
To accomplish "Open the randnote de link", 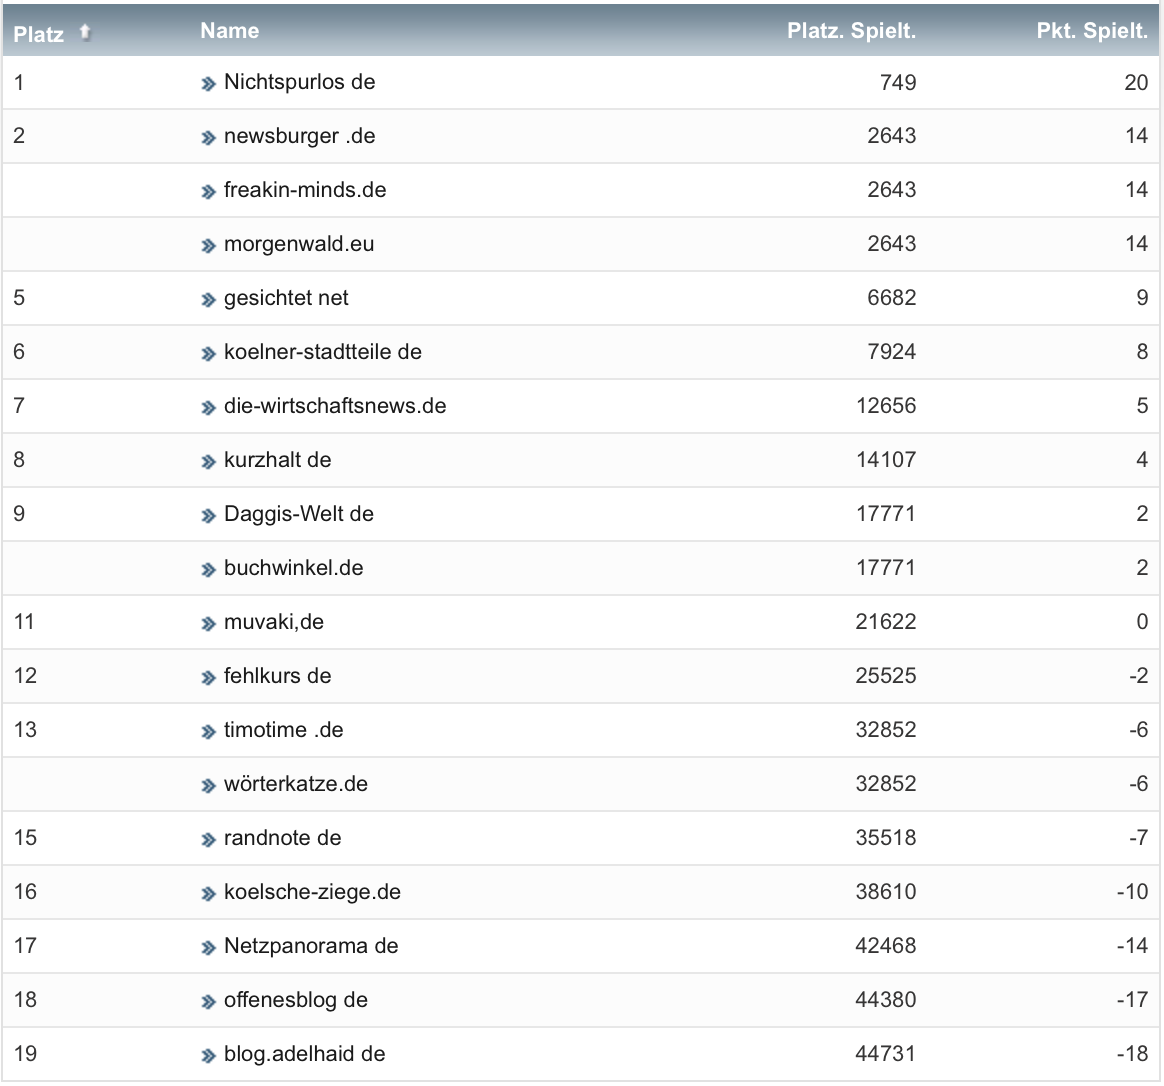I will pos(282,838).
